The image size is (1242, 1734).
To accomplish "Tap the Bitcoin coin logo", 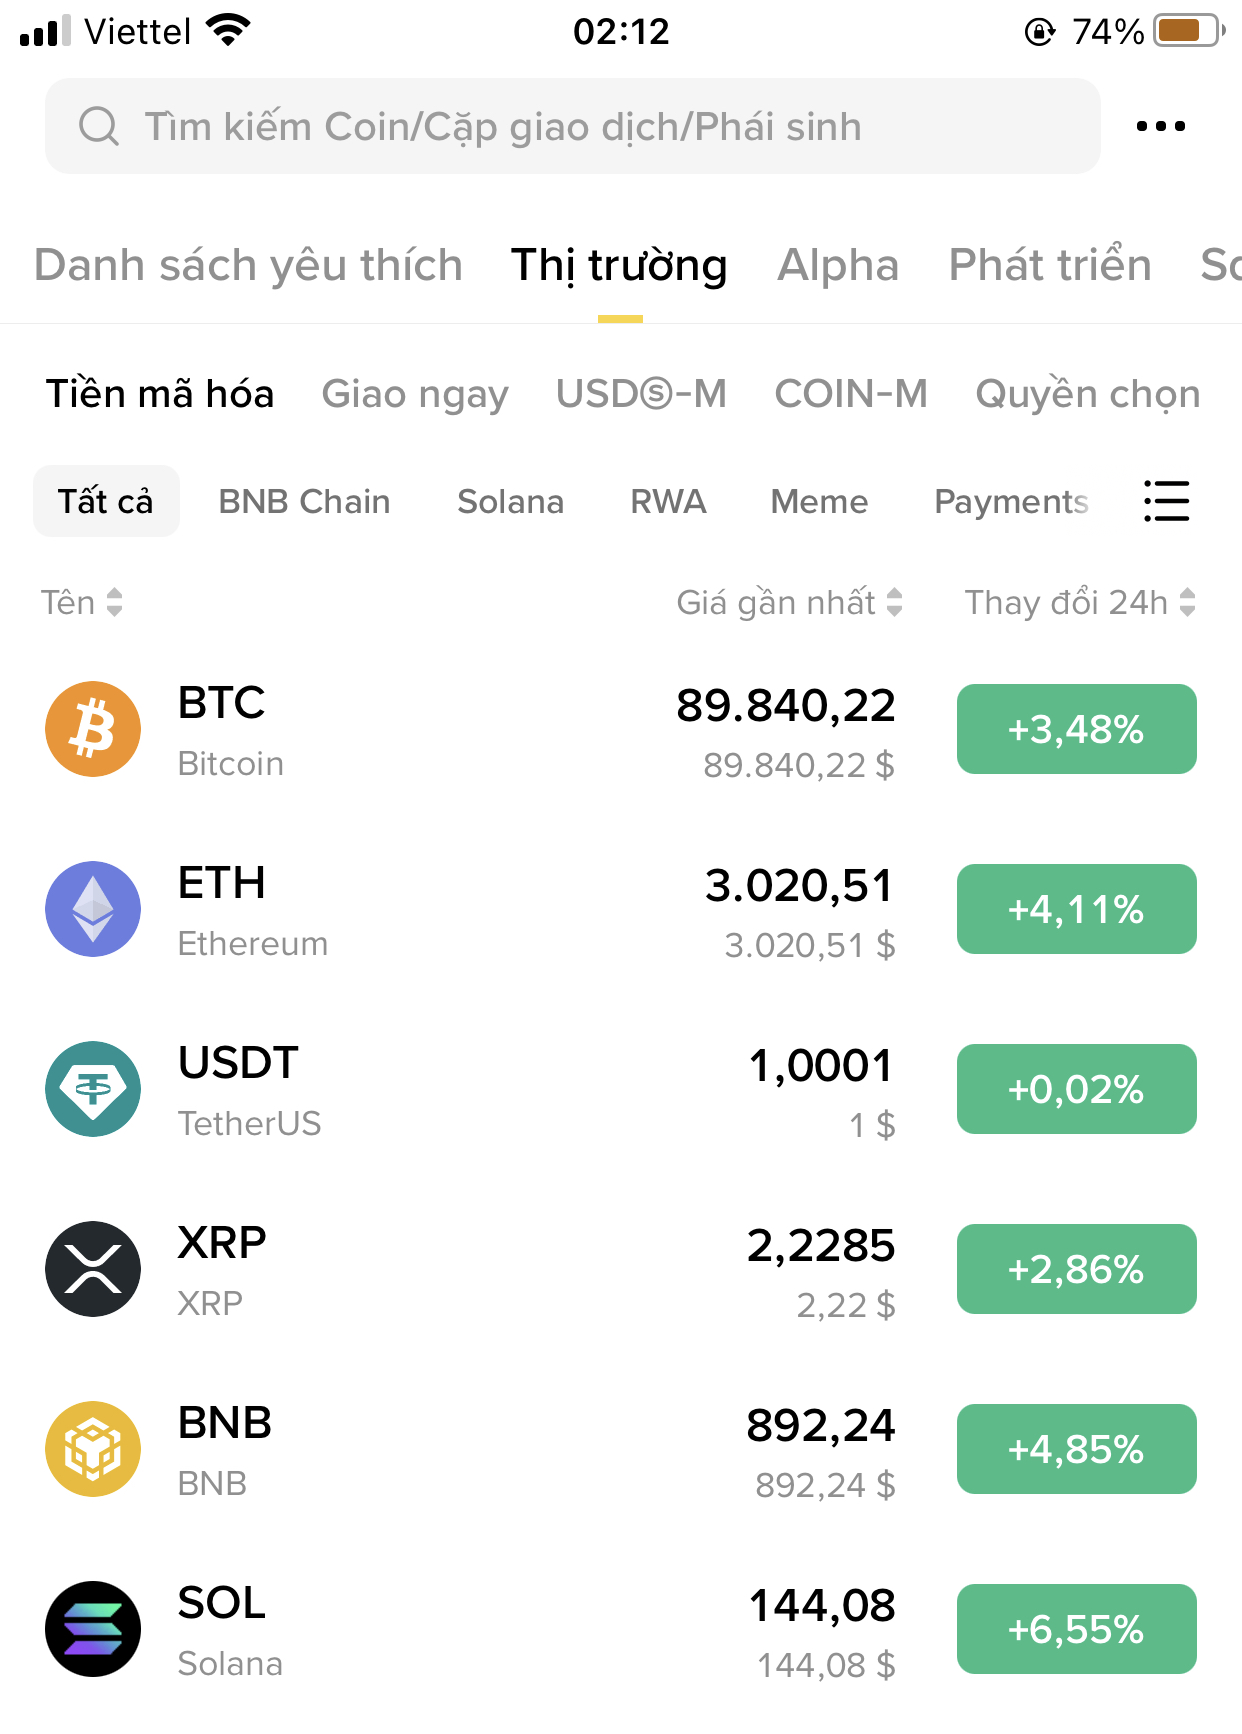I will [x=93, y=729].
